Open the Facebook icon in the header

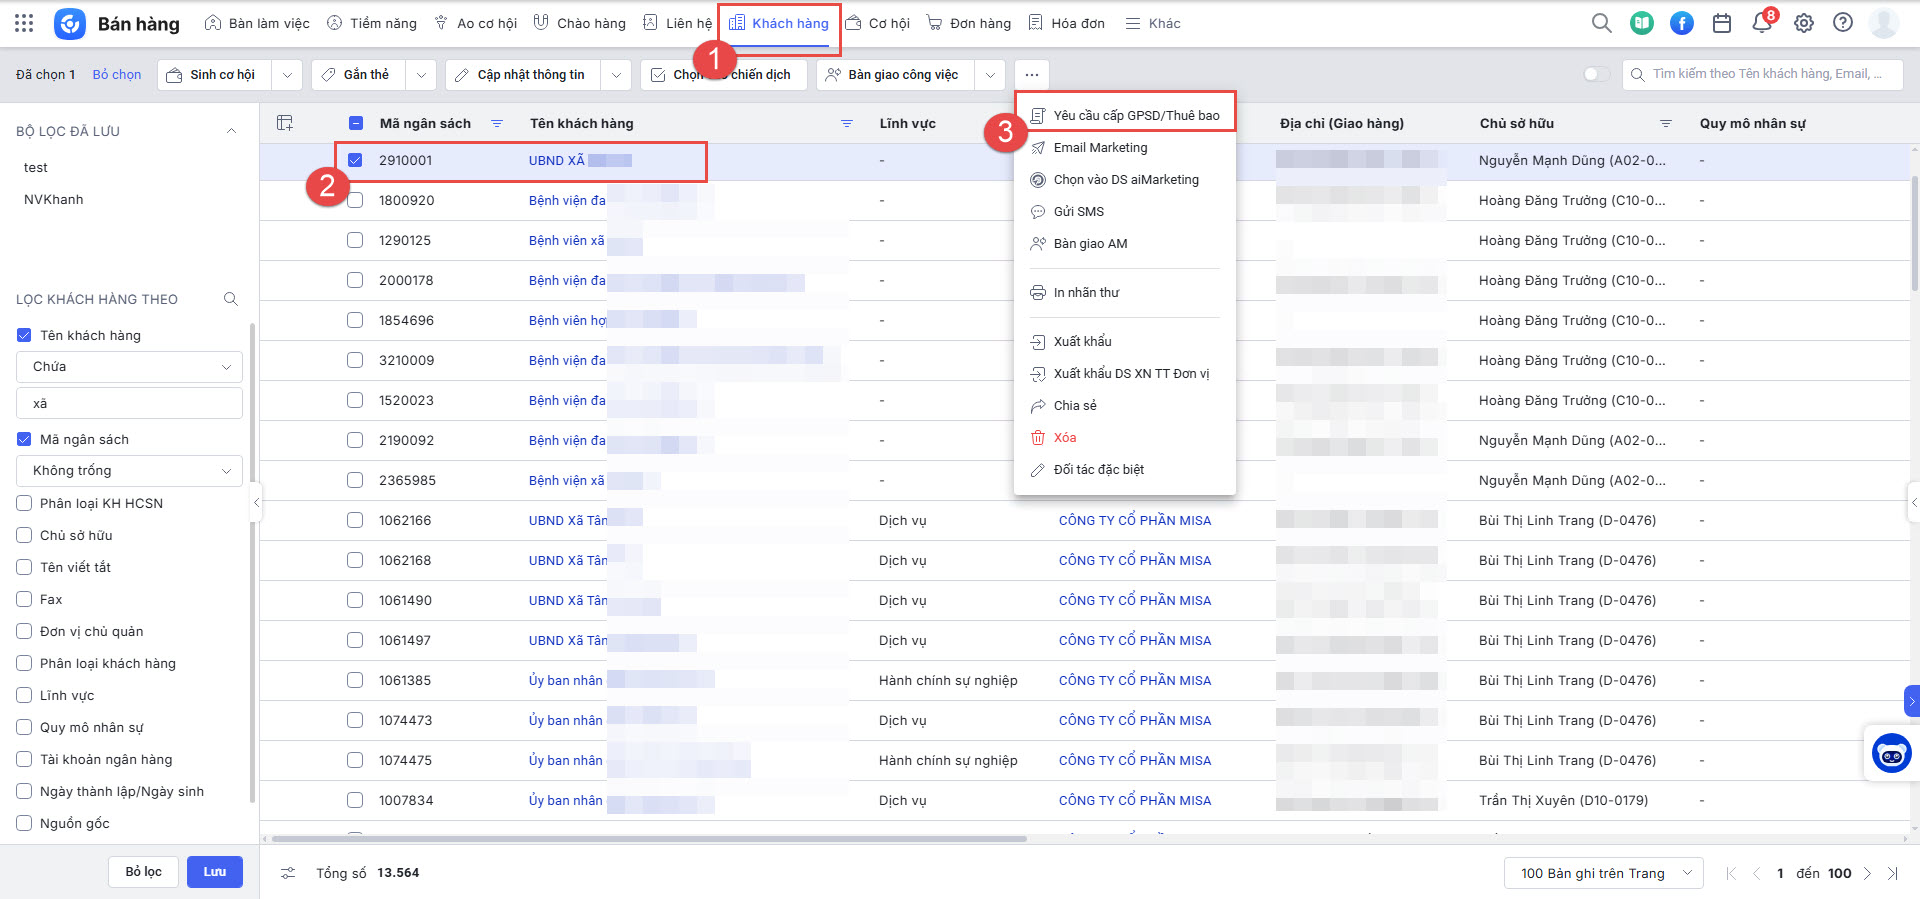(x=1682, y=23)
